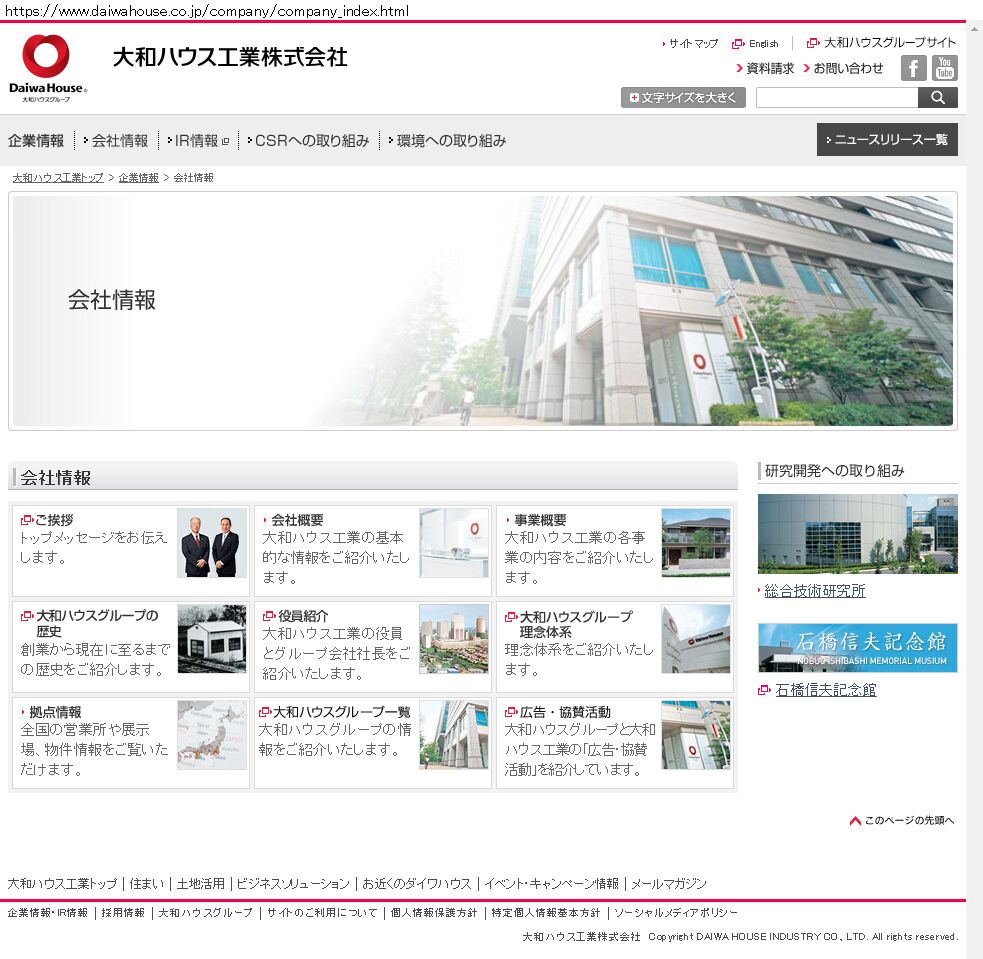Click the サイトマップ link
Screen dimensions: 983x959
coord(693,44)
